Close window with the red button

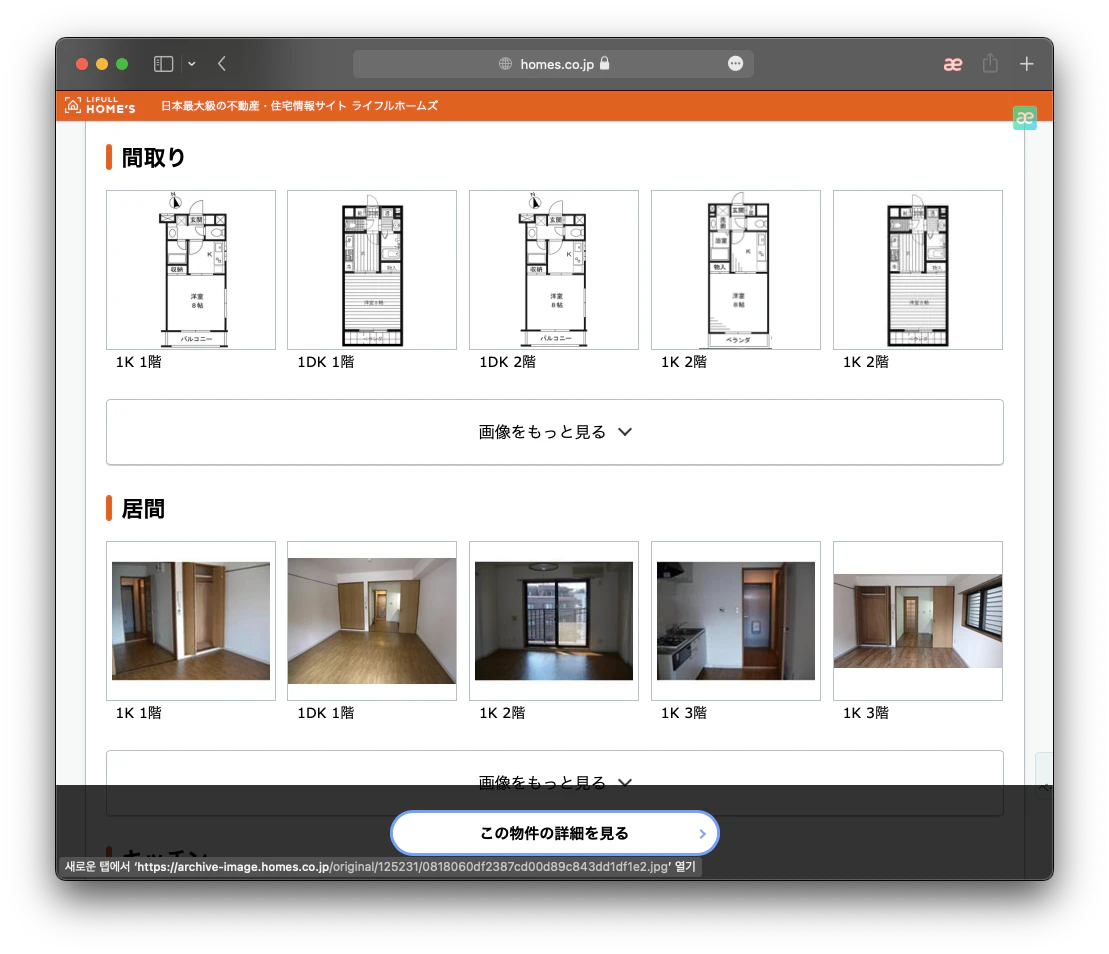coord(82,64)
